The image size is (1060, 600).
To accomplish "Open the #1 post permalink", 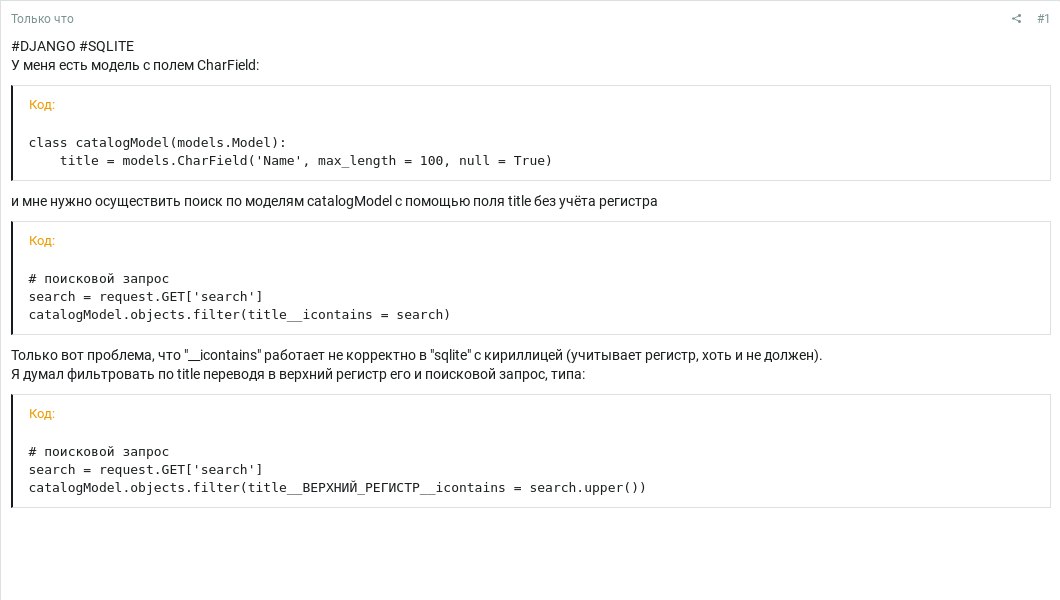I will (1043, 19).
